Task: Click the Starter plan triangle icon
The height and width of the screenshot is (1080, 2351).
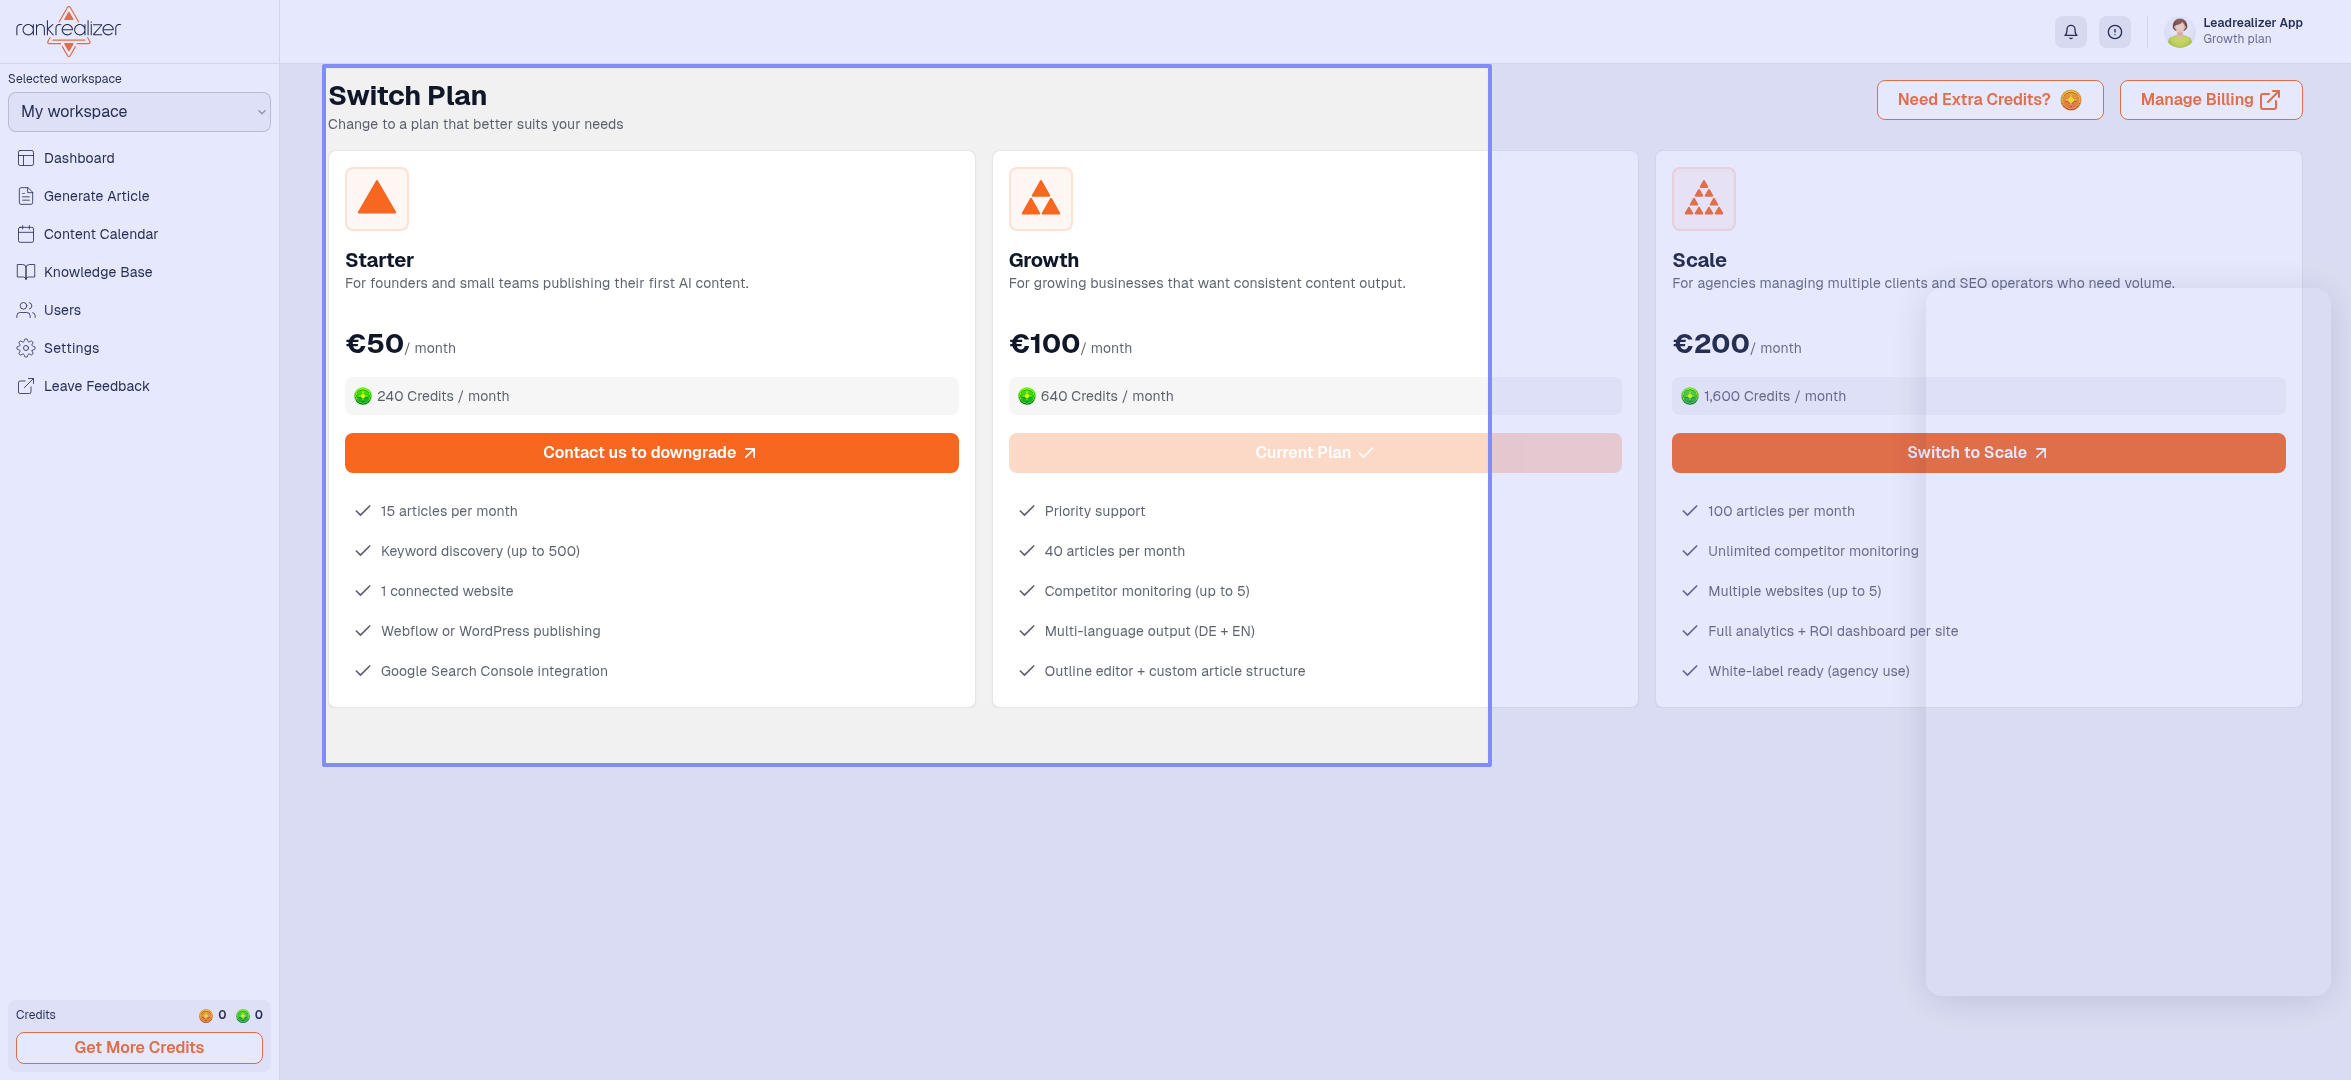Action: point(377,199)
